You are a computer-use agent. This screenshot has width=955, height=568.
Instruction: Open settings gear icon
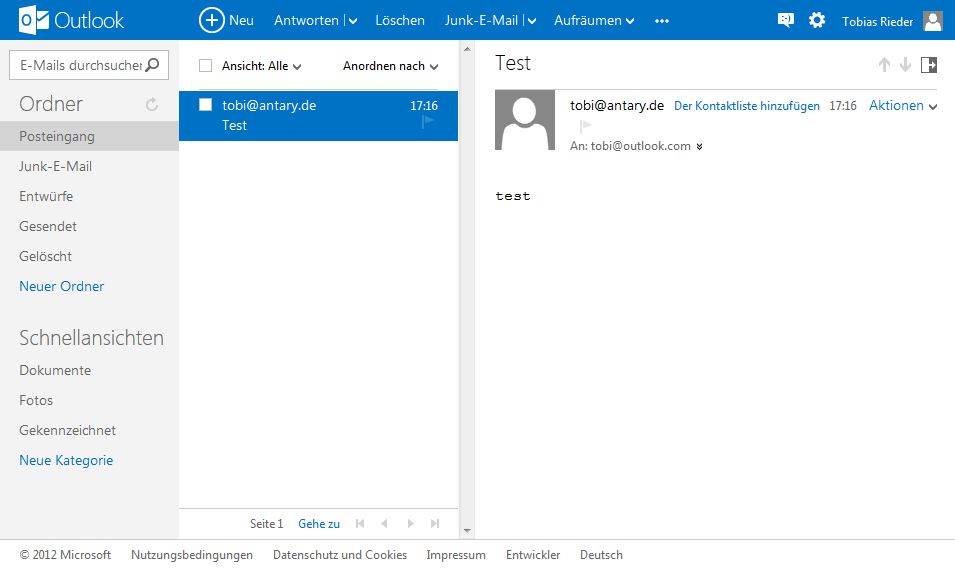coord(817,20)
